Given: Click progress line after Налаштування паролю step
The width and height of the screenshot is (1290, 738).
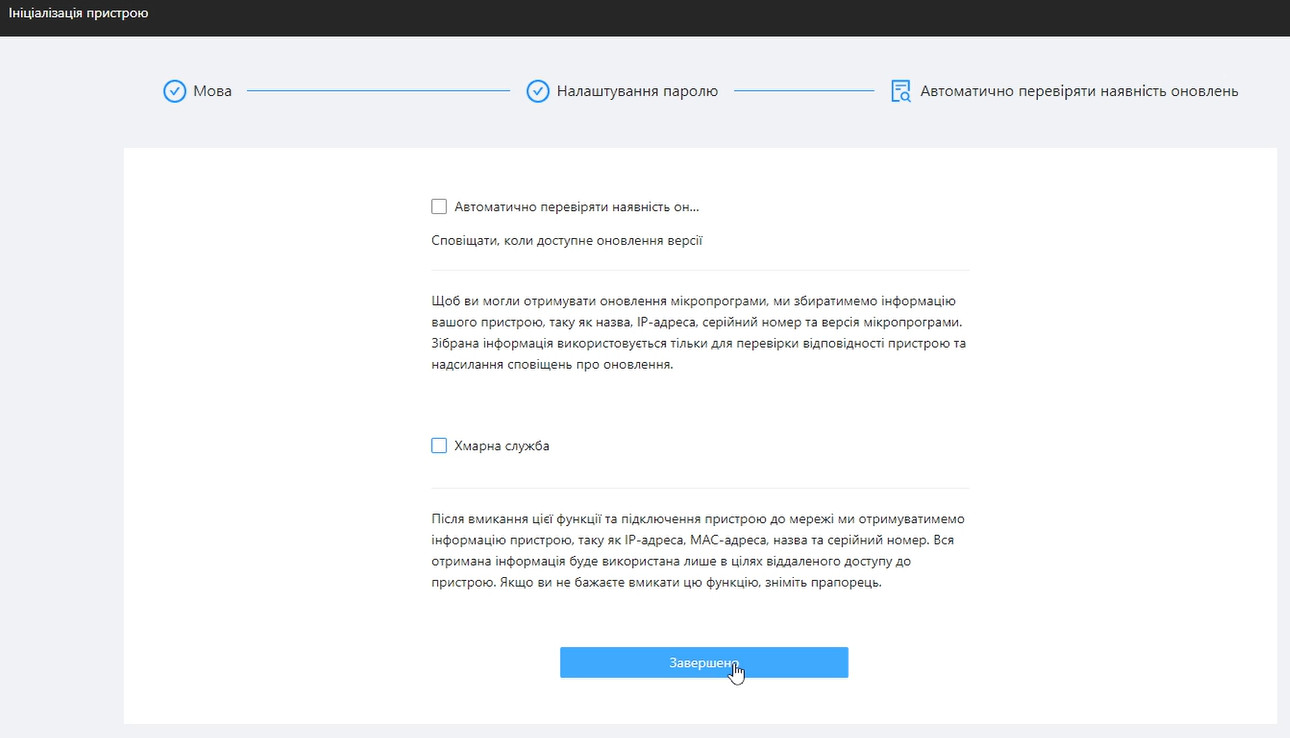Looking at the screenshot, I should point(804,91).
